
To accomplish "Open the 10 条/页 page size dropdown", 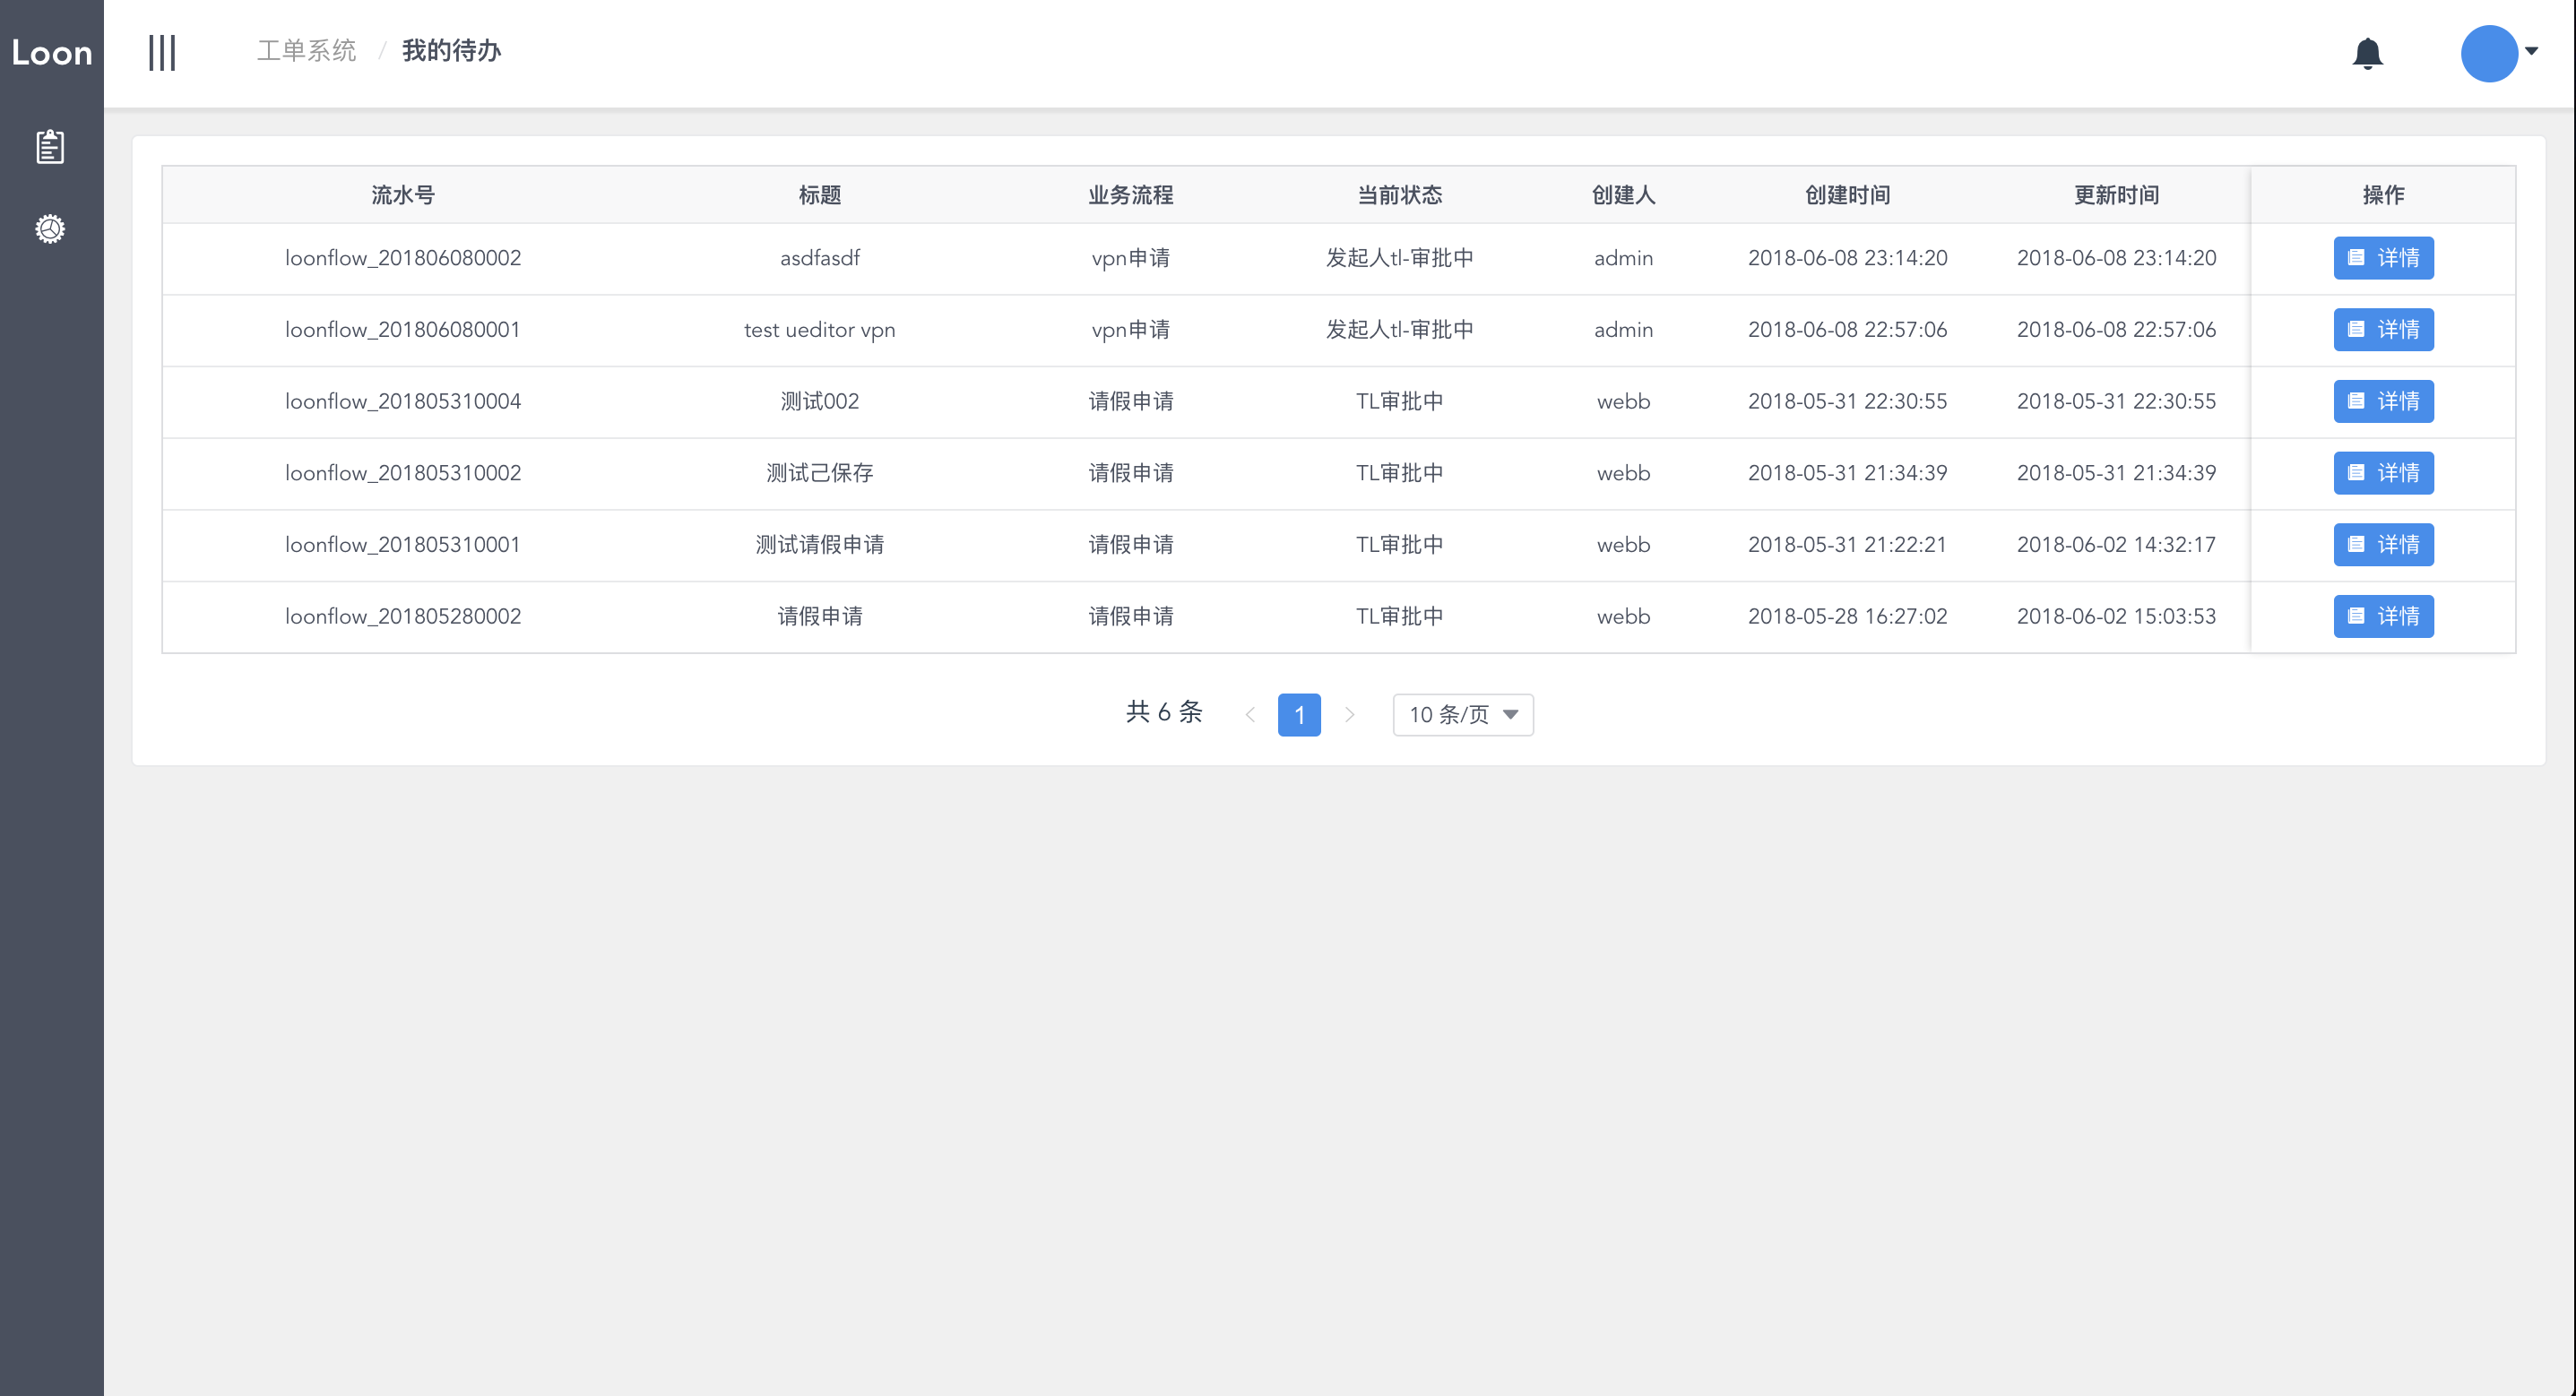I will click(x=1463, y=715).
